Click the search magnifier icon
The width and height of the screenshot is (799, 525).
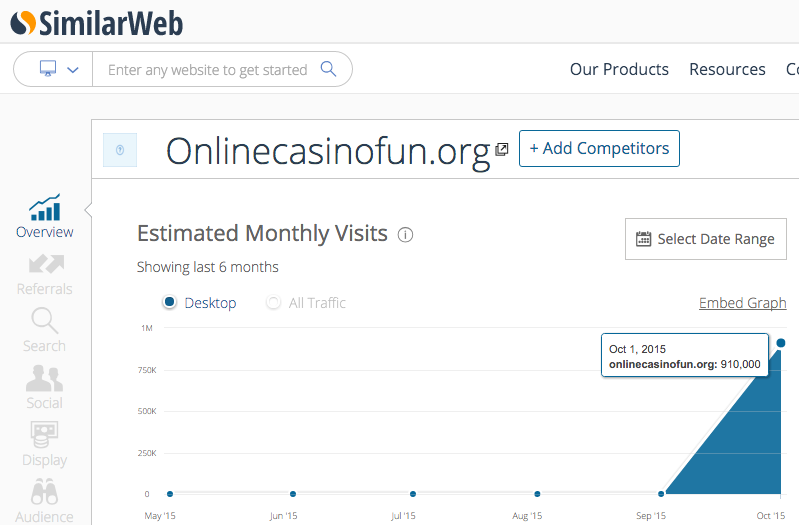328,69
